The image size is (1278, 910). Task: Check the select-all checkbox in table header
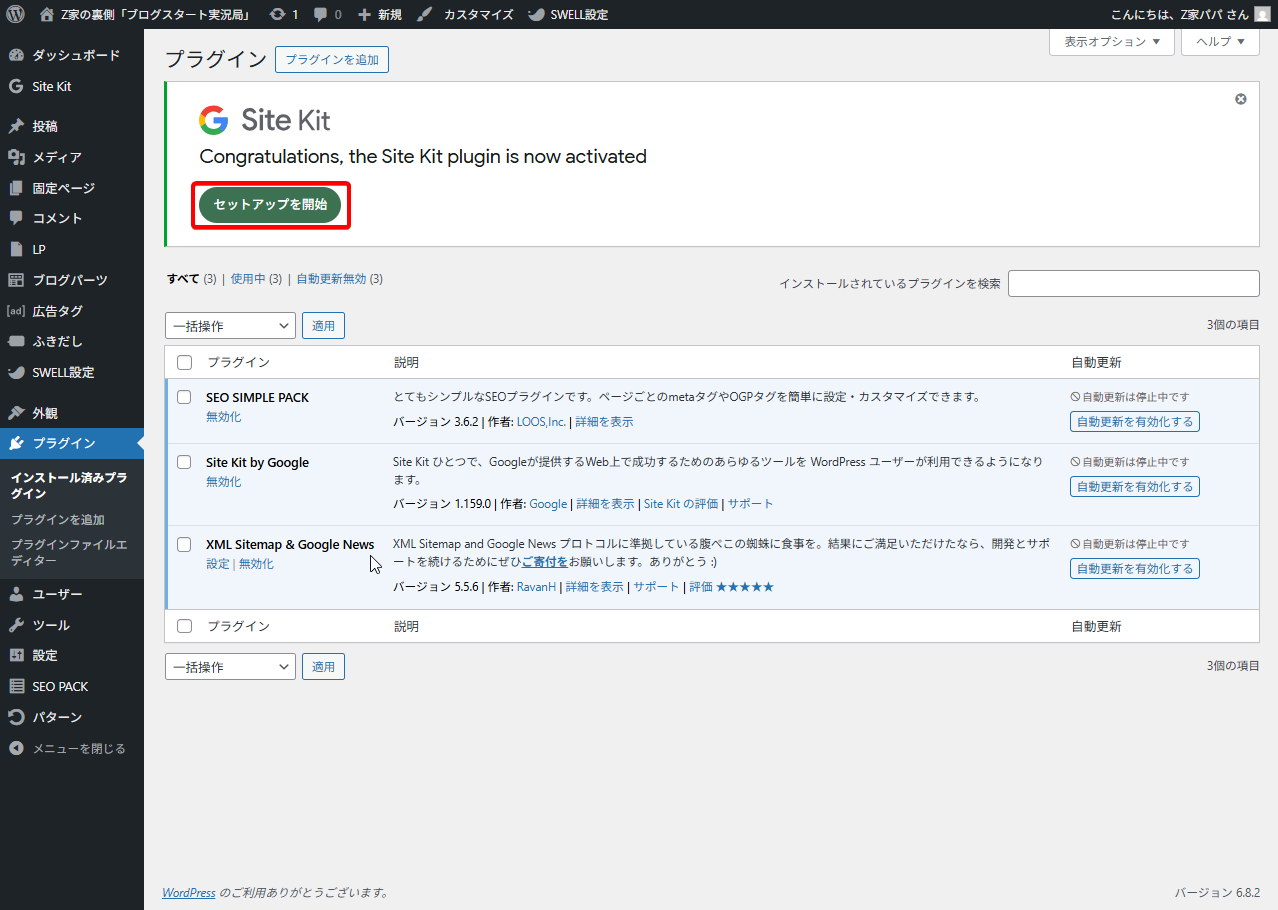point(184,362)
